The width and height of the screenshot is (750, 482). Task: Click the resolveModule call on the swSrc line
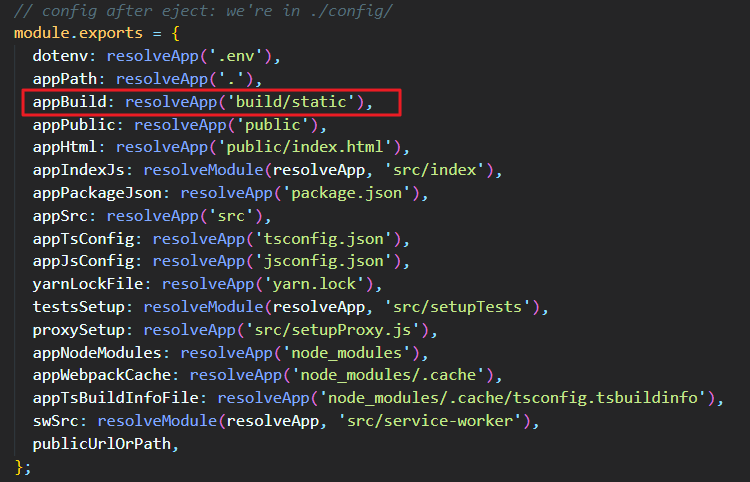[x=157, y=421]
